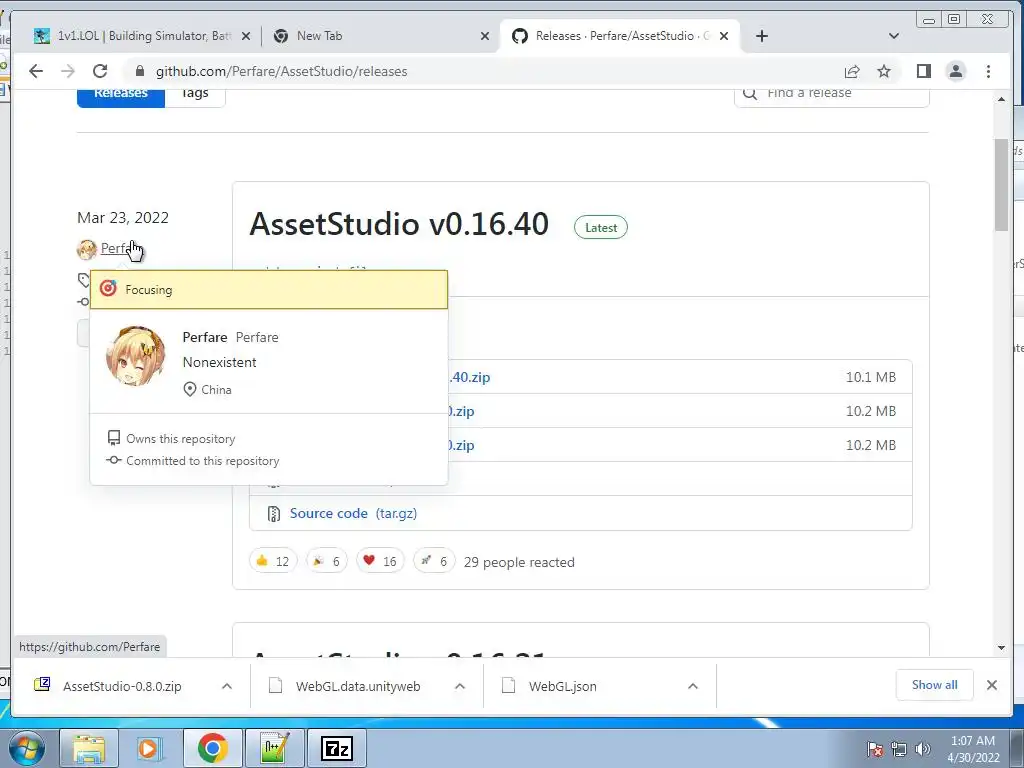
Task: Go back to the previous page
Action: click(x=36, y=71)
